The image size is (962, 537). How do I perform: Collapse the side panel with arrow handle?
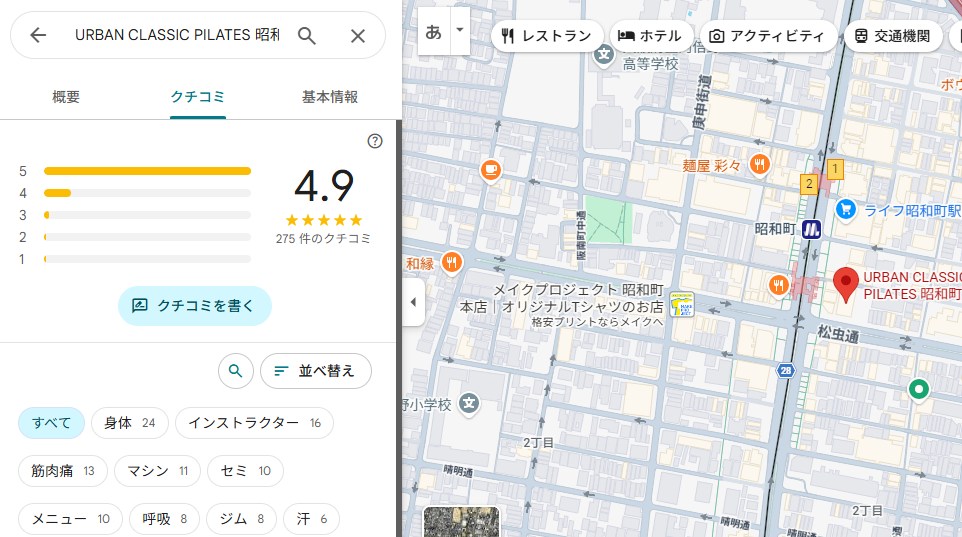point(413,302)
